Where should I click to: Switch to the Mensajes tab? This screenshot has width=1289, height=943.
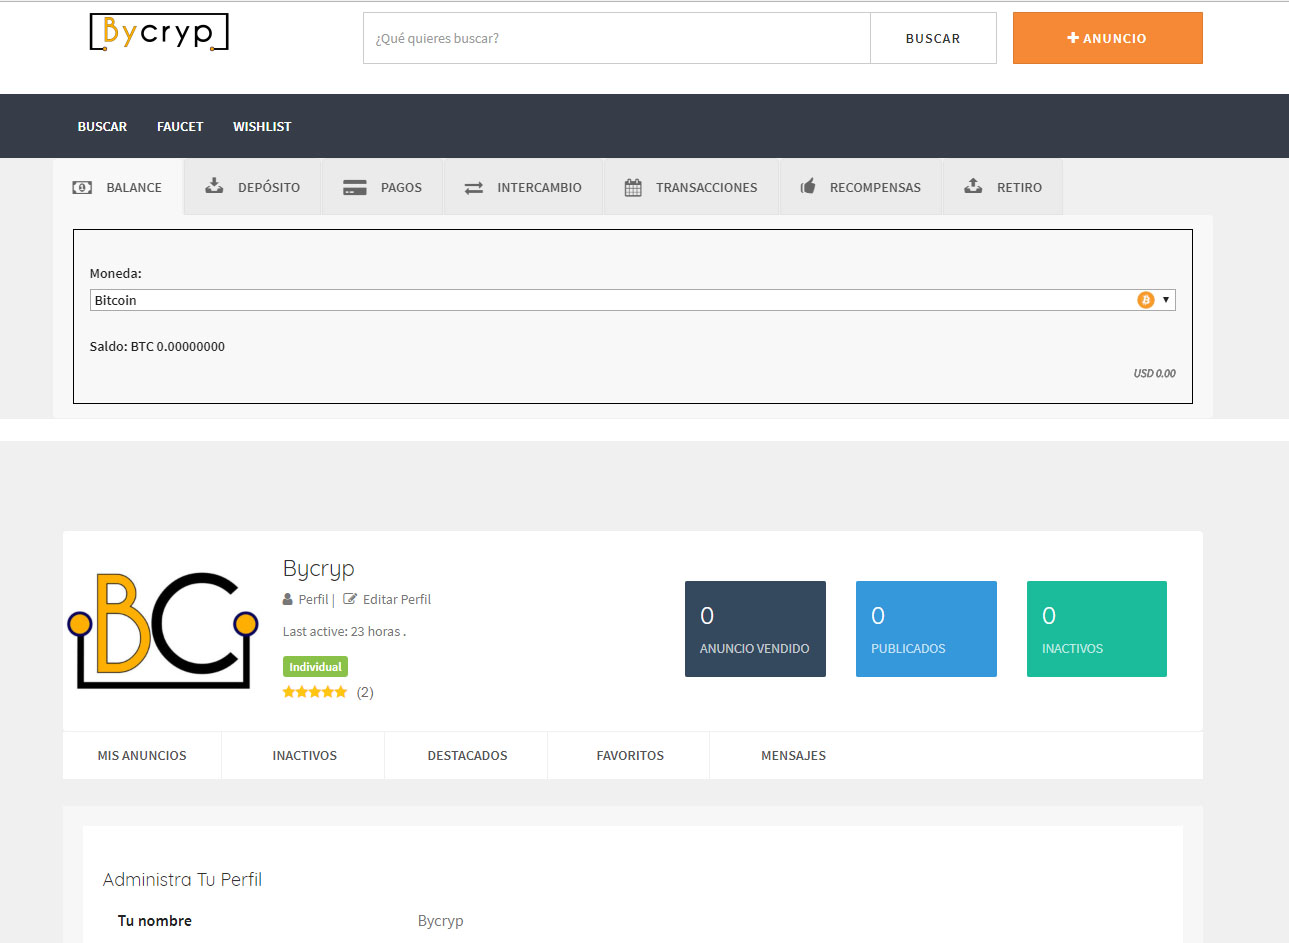[x=793, y=756]
